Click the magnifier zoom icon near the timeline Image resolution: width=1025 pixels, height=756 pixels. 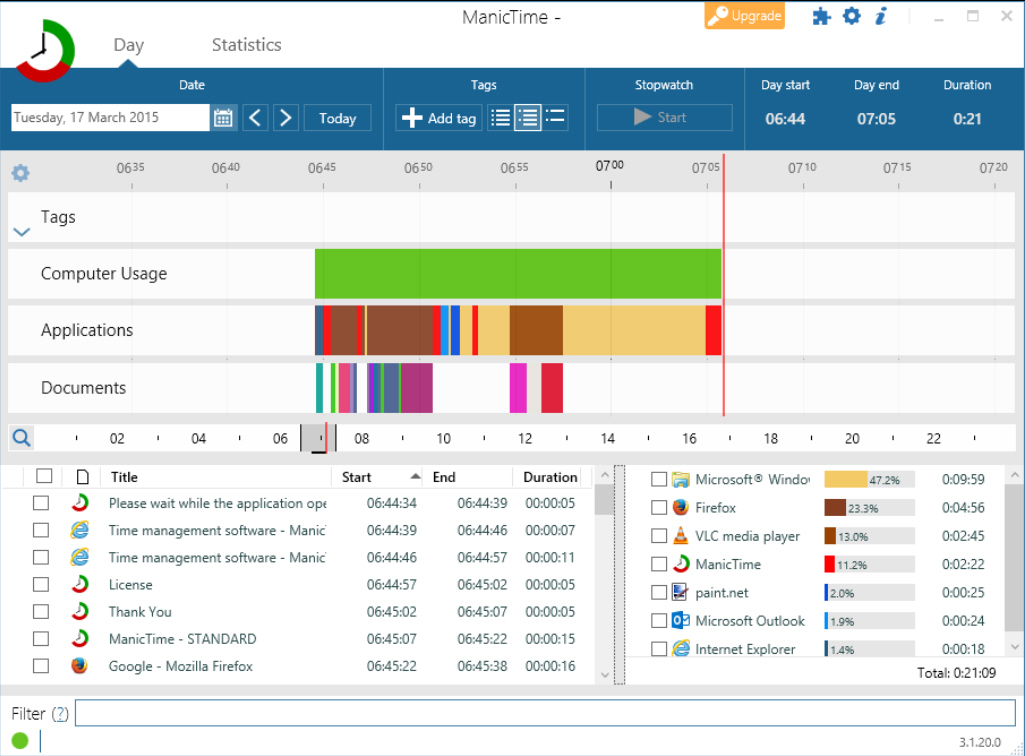point(20,437)
